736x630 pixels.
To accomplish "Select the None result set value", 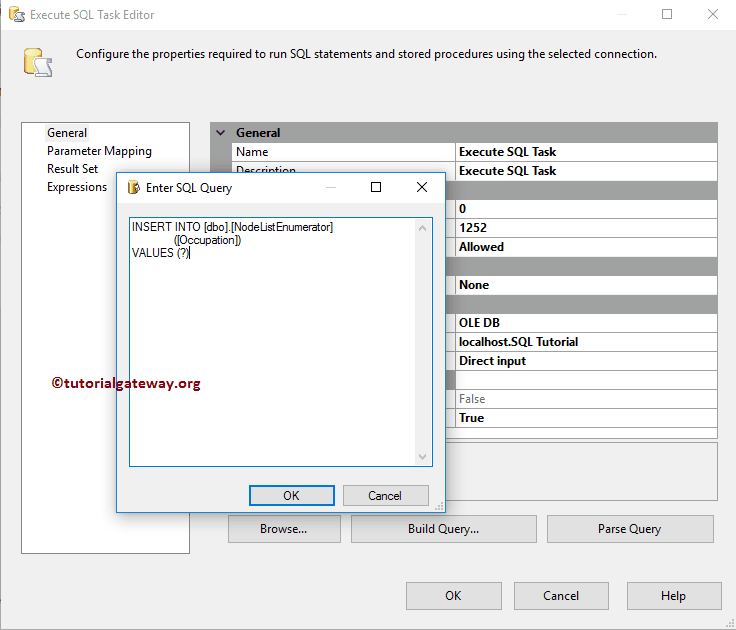I will pyautogui.click(x=586, y=285).
